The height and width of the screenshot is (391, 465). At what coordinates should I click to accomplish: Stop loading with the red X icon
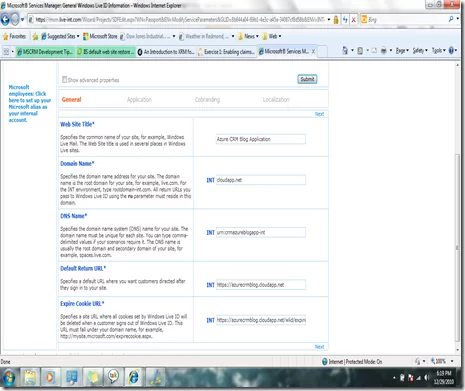(353, 20)
